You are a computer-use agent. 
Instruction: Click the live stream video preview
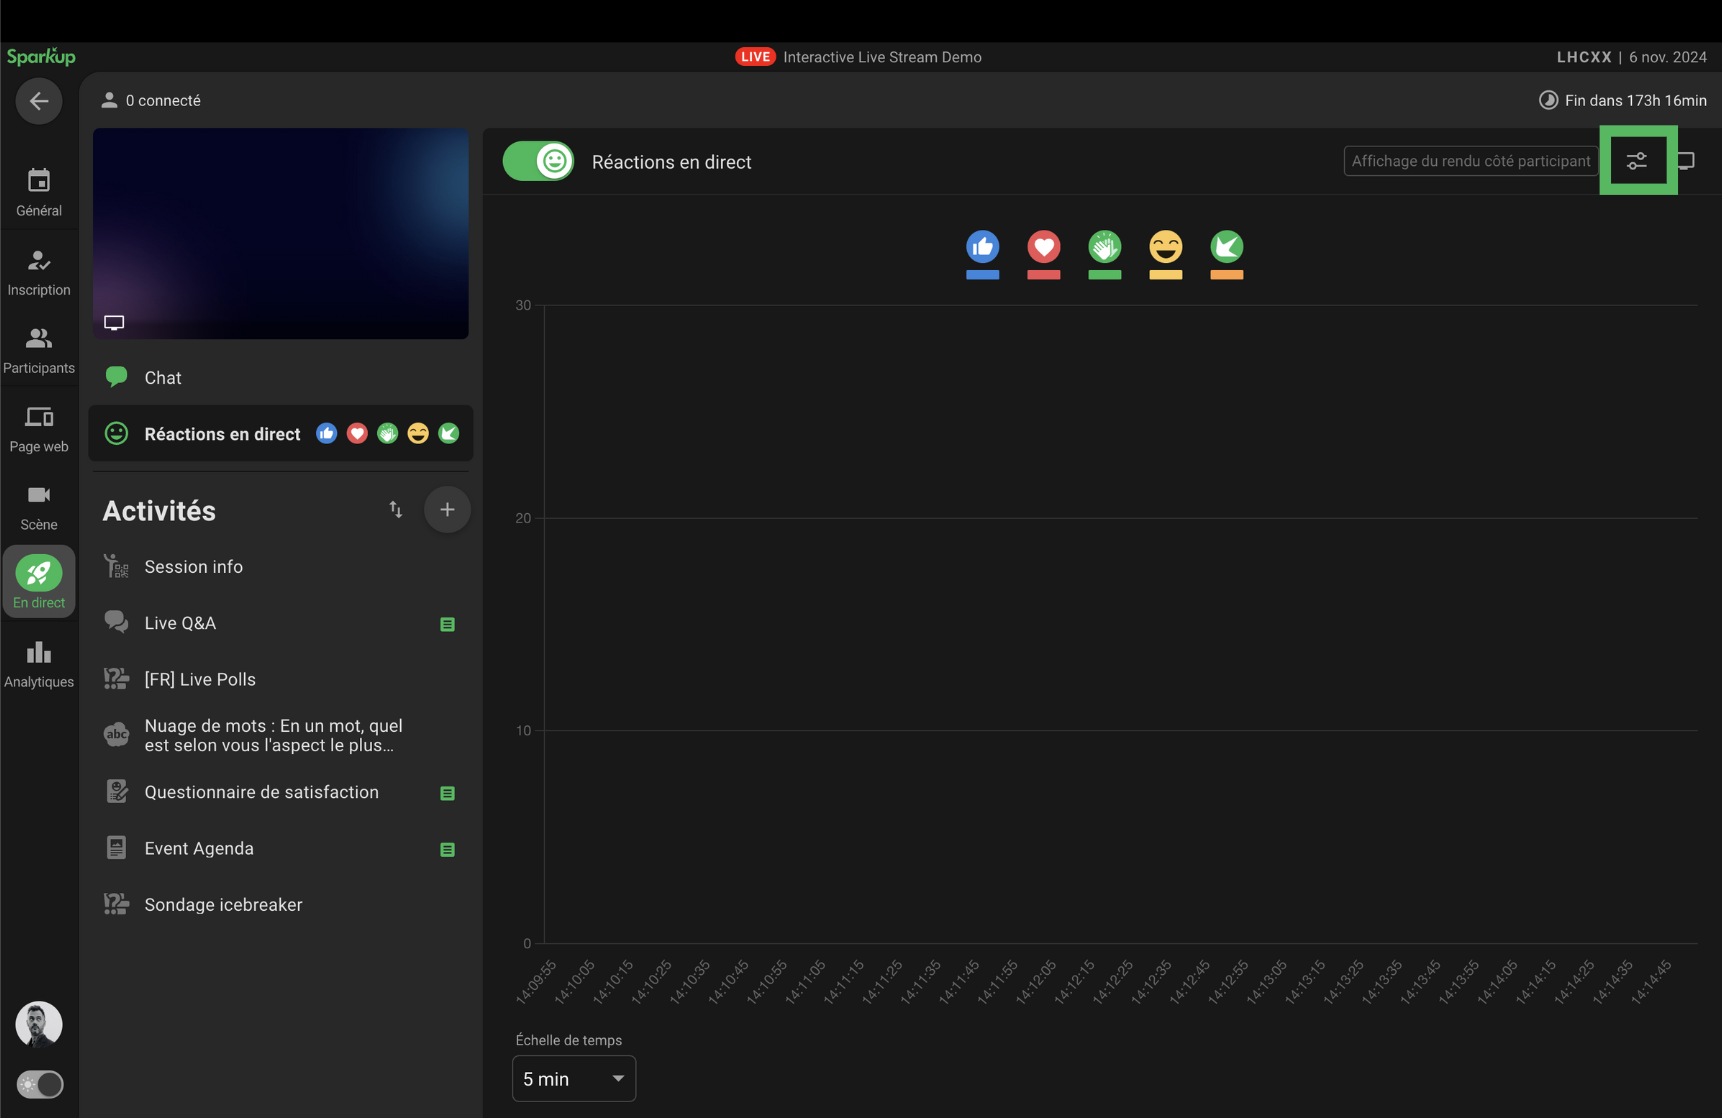[x=281, y=233]
